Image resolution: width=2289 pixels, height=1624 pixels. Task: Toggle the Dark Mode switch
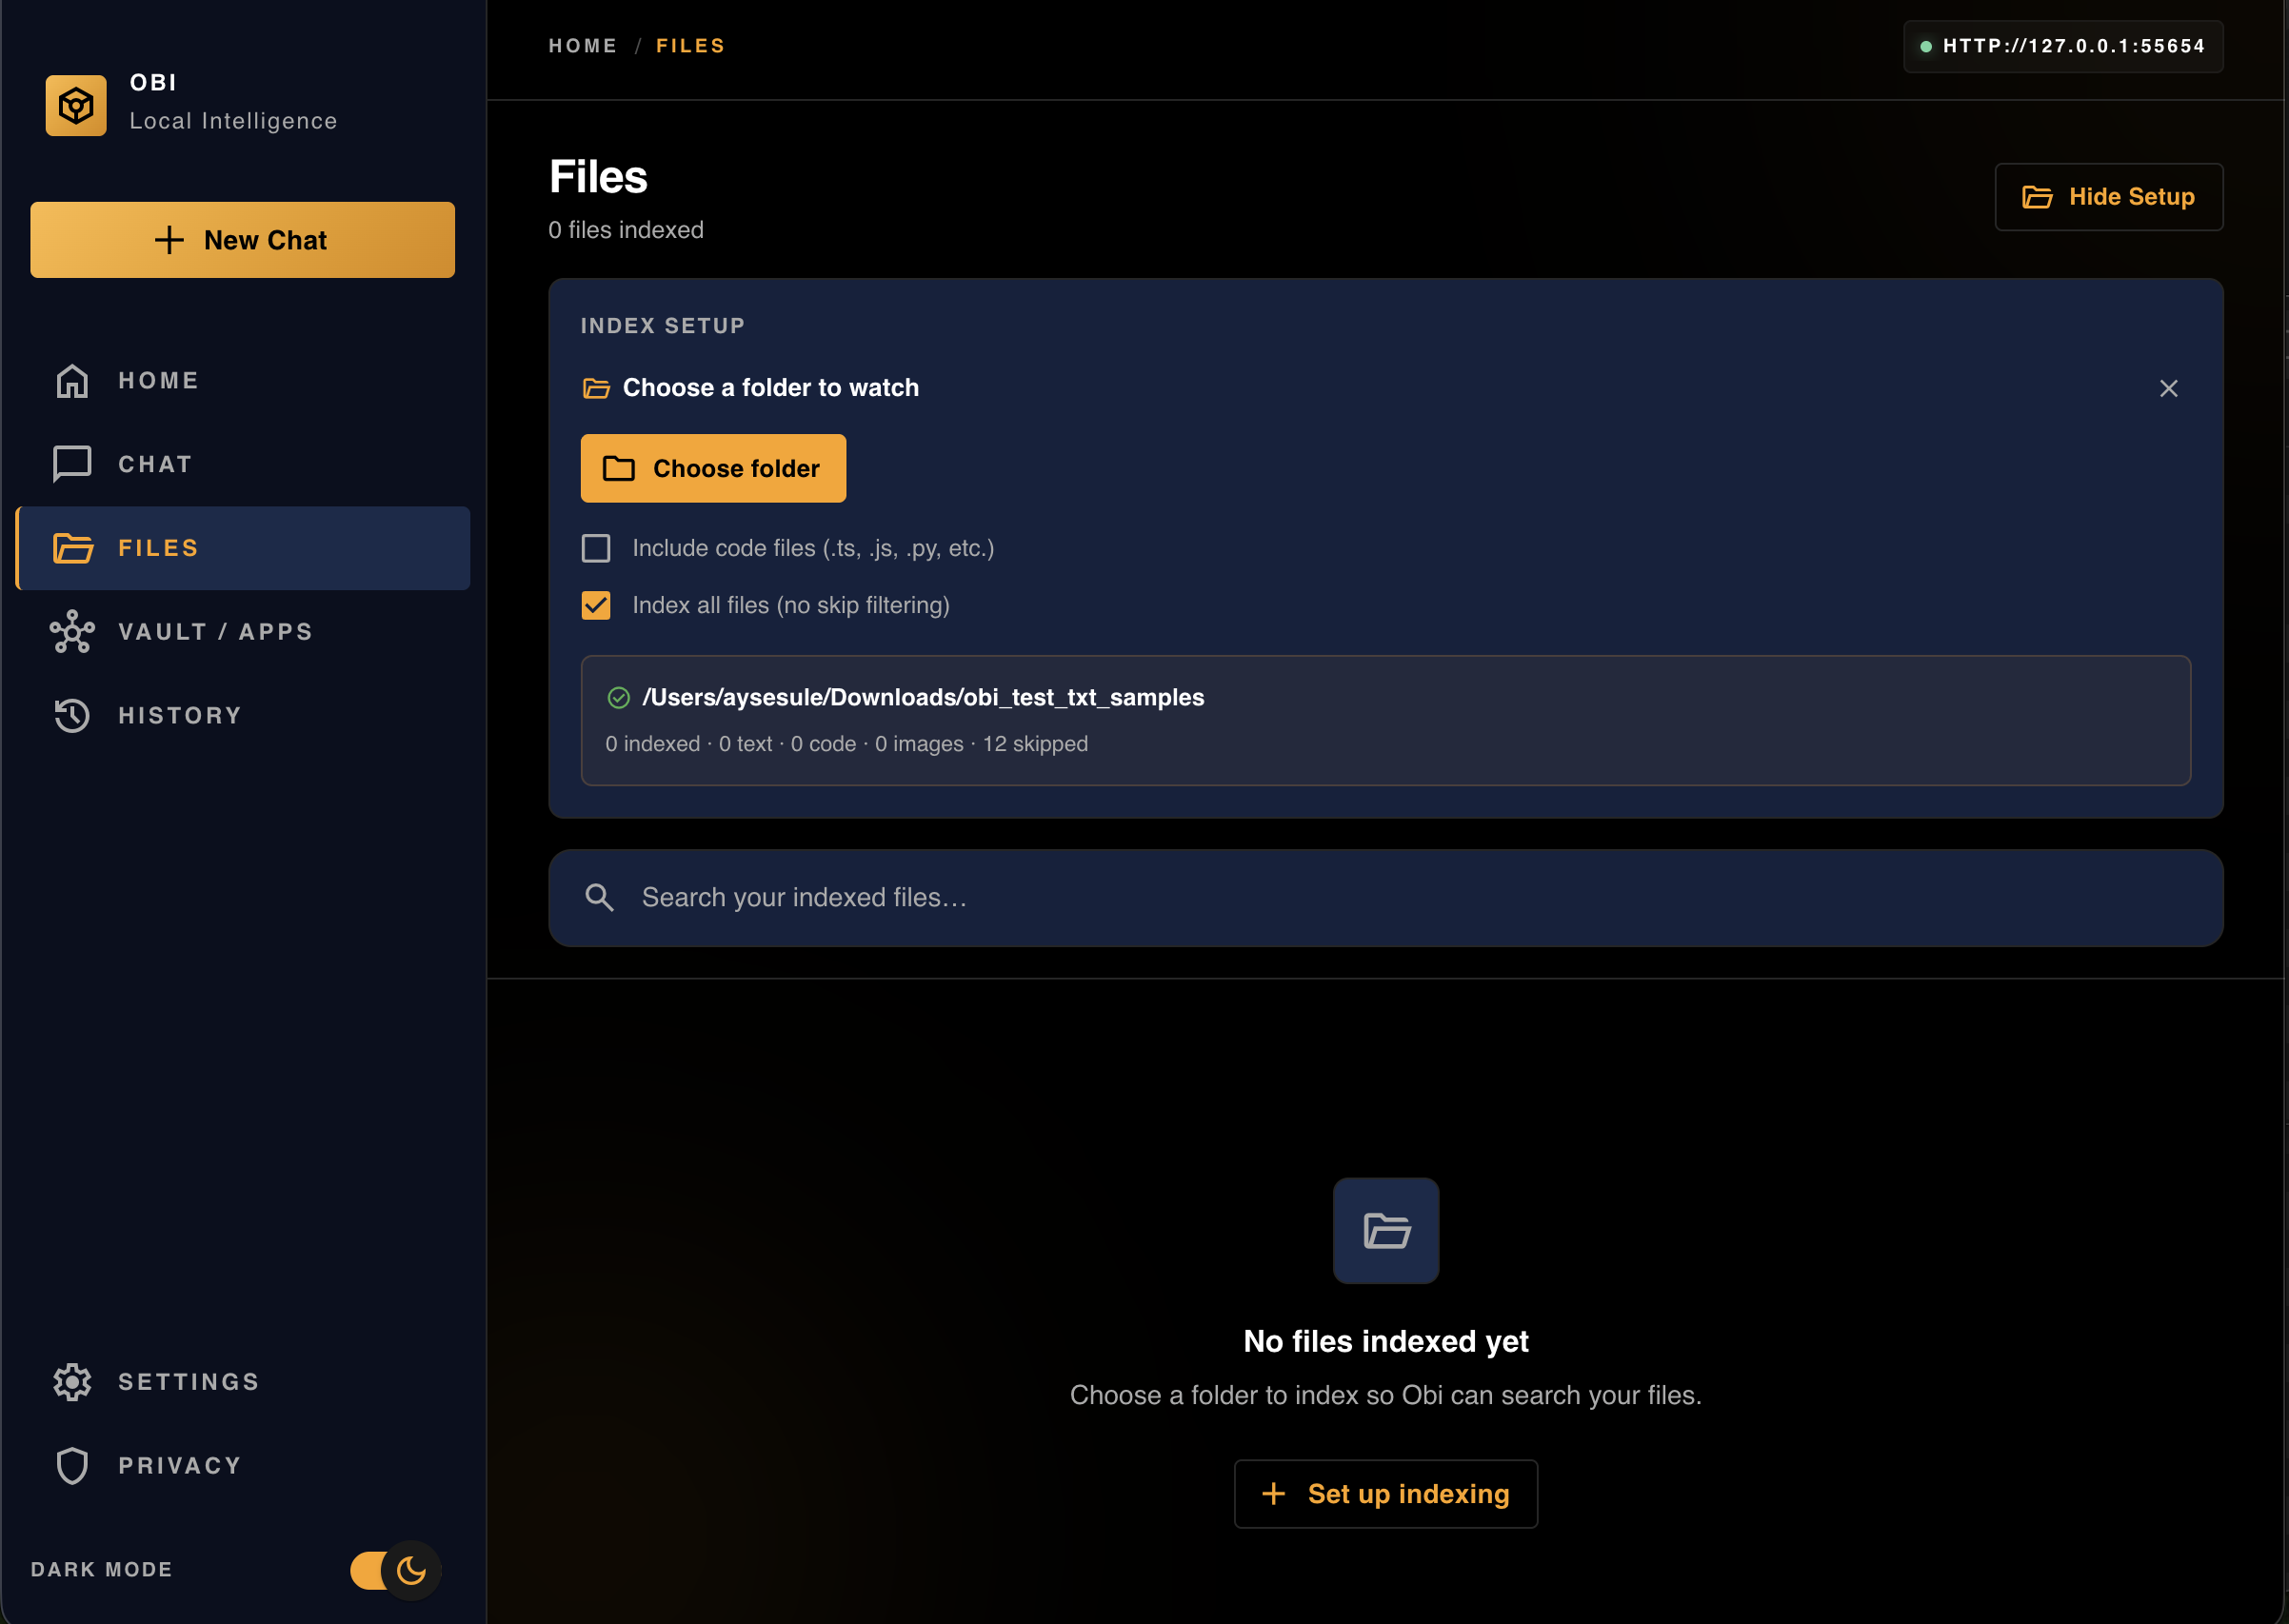[395, 1570]
